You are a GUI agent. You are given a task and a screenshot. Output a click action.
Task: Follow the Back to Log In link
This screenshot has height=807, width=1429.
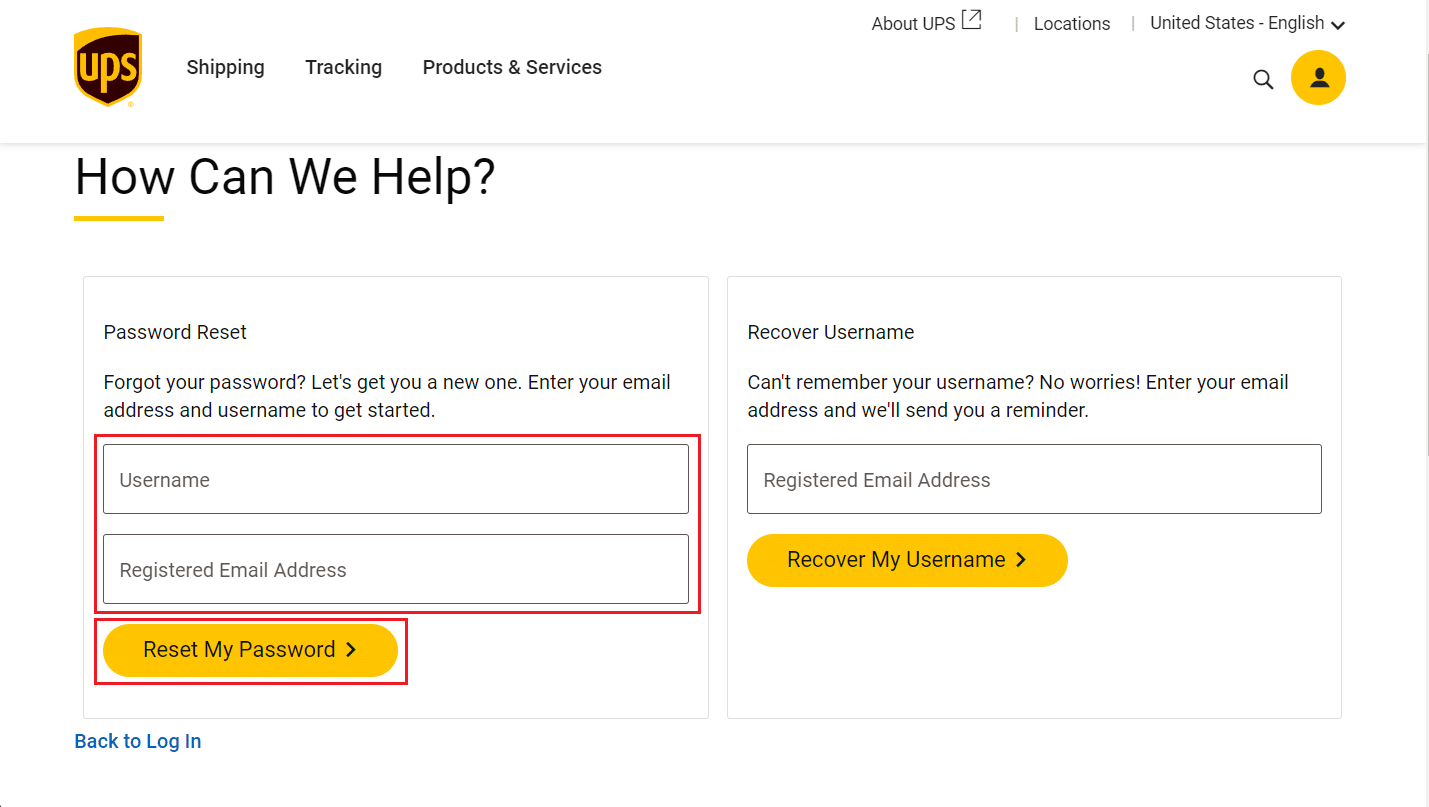click(x=138, y=741)
